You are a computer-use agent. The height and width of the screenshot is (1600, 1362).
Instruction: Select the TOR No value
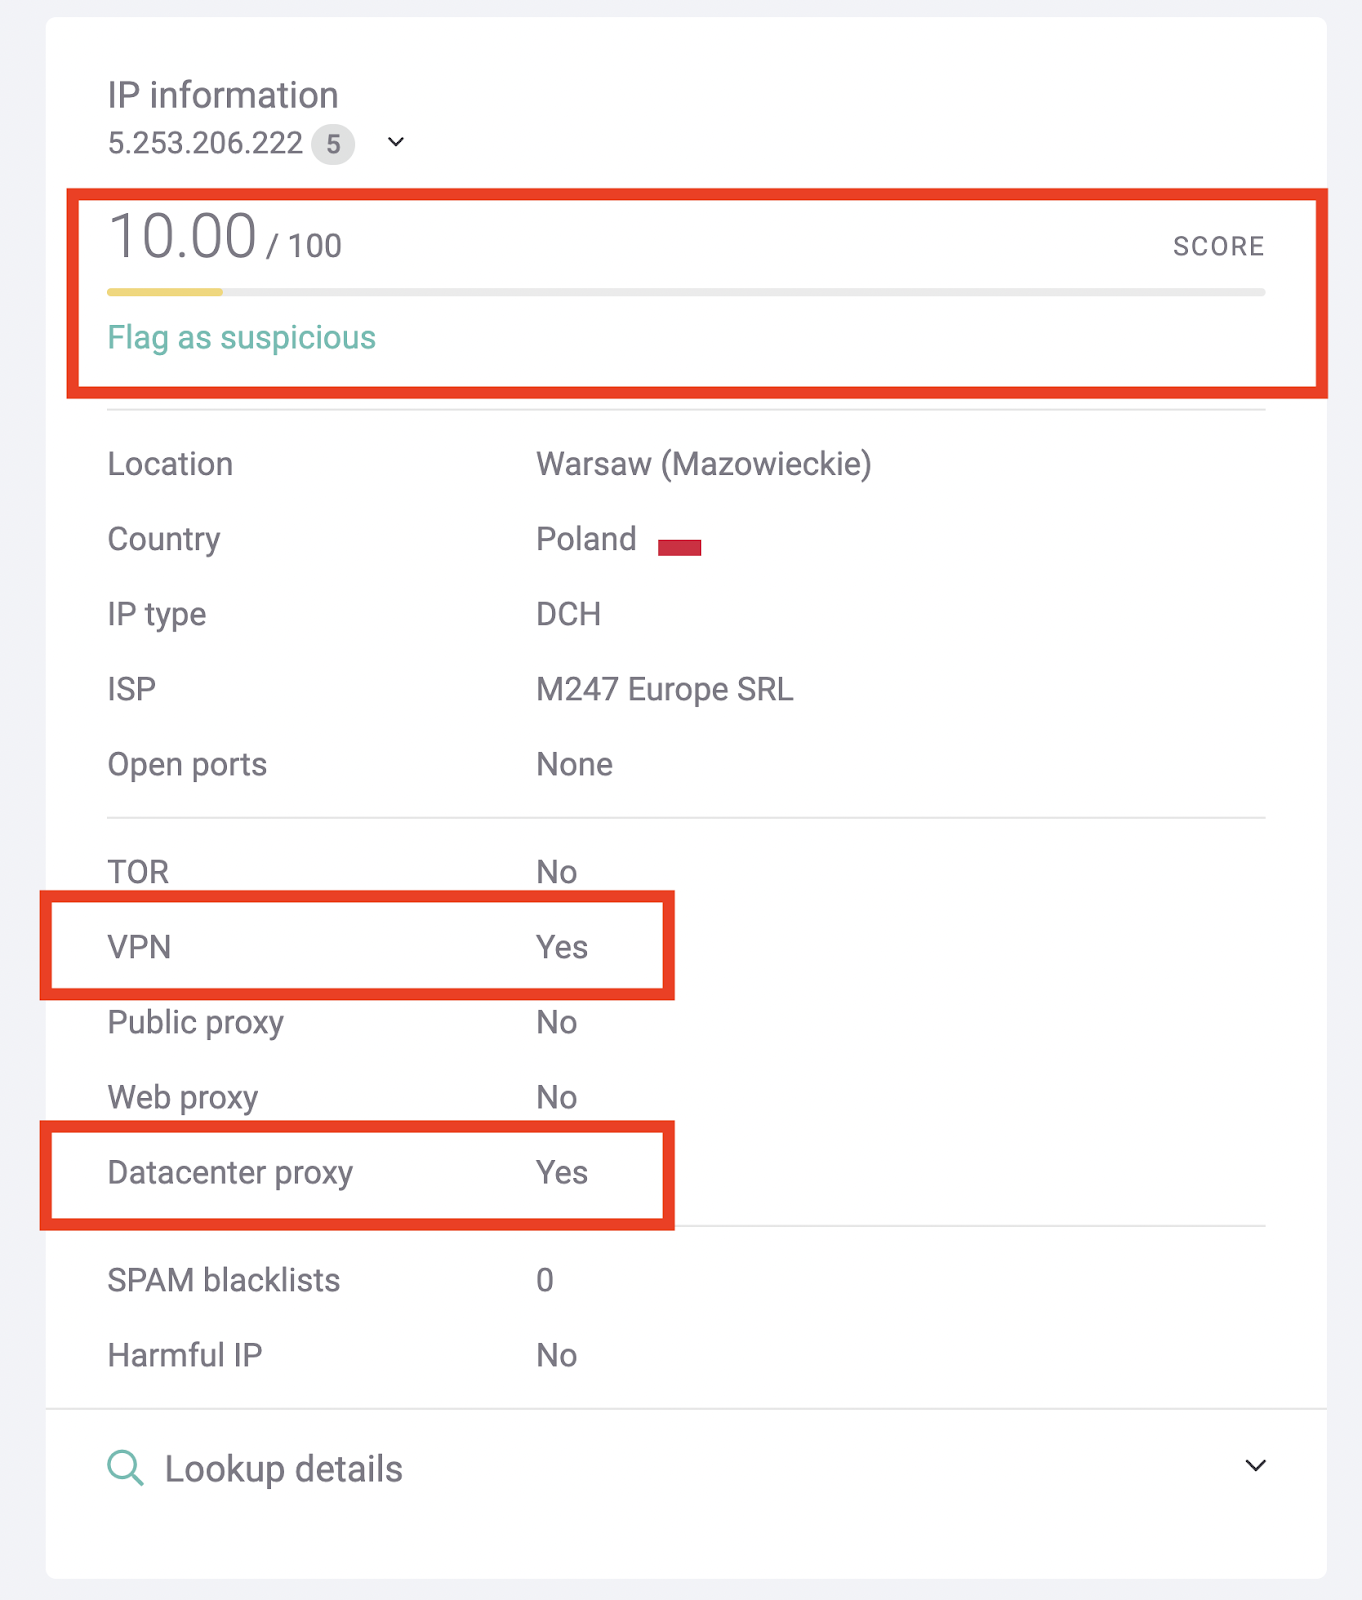point(555,871)
